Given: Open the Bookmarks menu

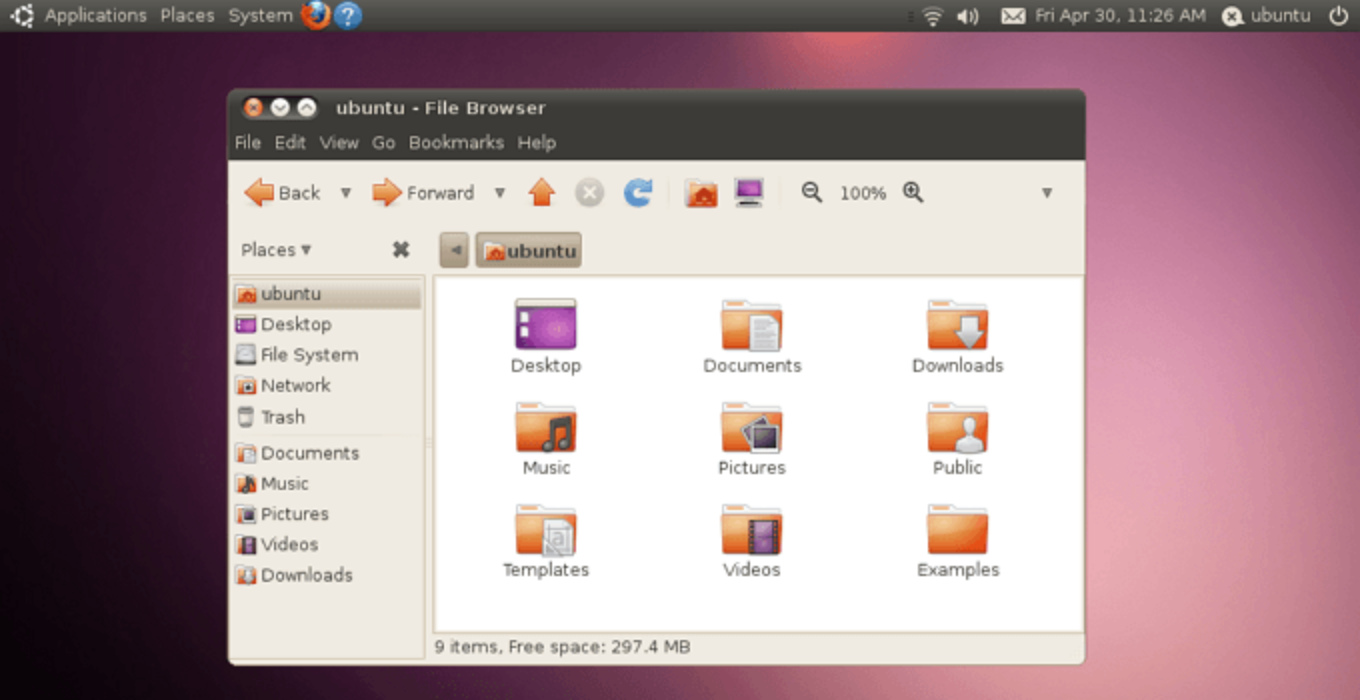Looking at the screenshot, I should pyautogui.click(x=456, y=142).
